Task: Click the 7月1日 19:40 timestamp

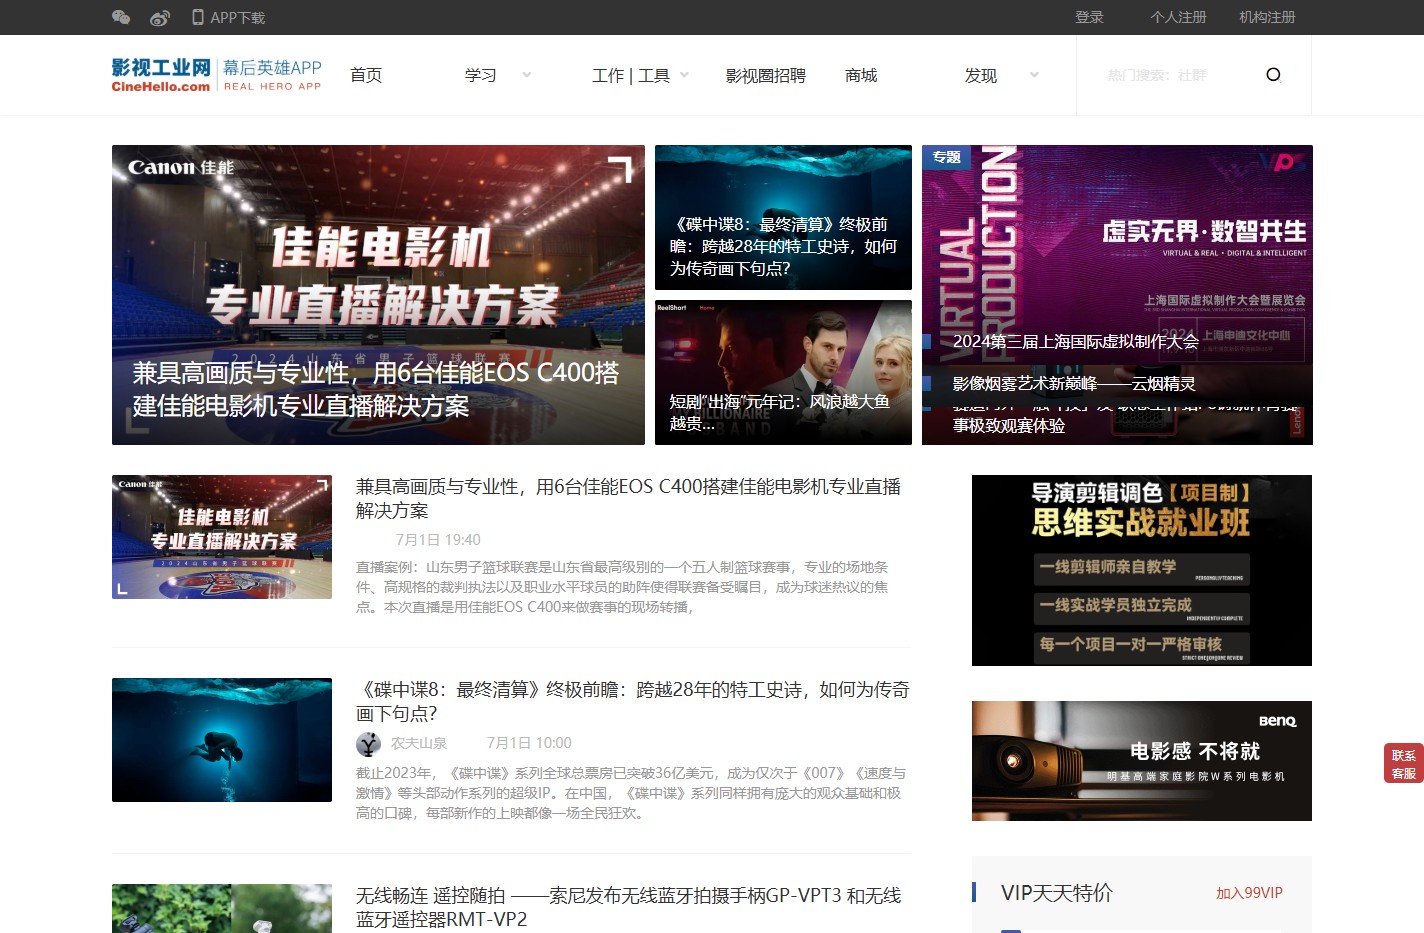Action: click(x=438, y=540)
